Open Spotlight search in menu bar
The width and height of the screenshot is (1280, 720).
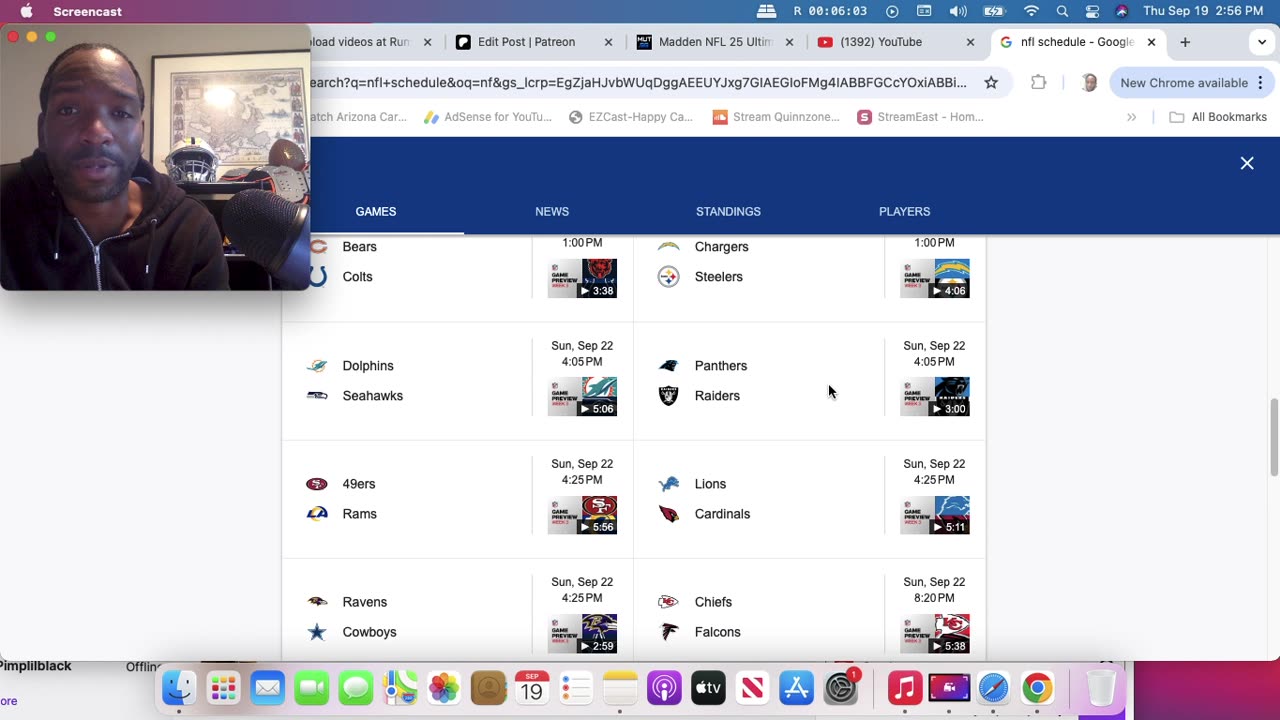pyautogui.click(x=1062, y=11)
